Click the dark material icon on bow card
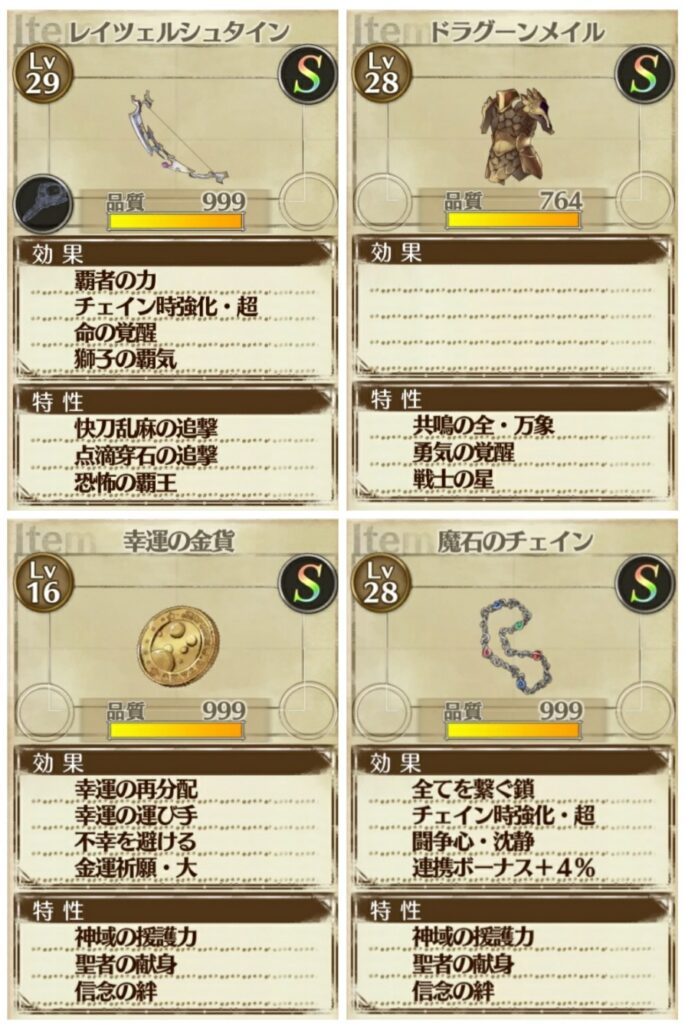 pos(42,204)
